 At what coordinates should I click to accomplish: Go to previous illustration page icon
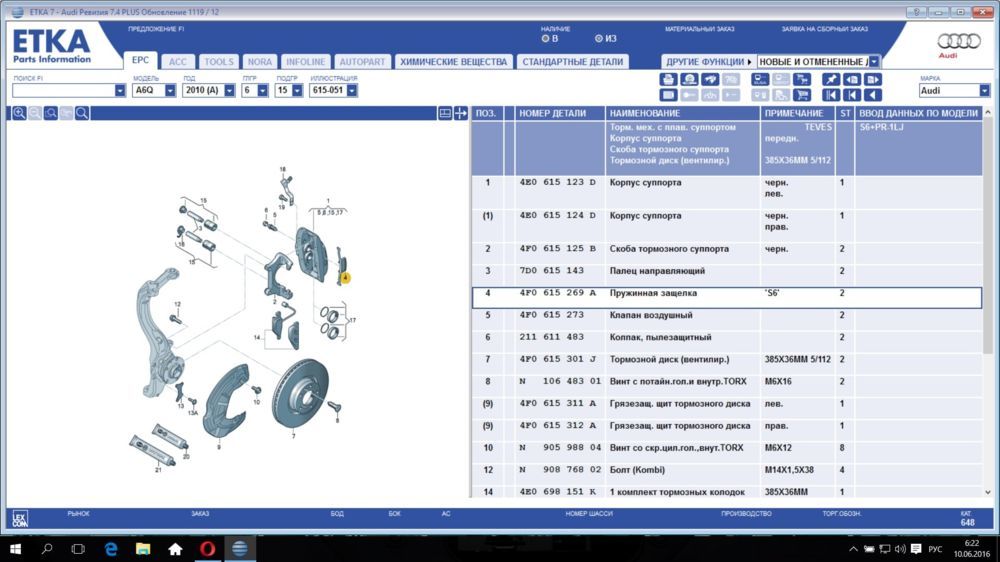[851, 79]
